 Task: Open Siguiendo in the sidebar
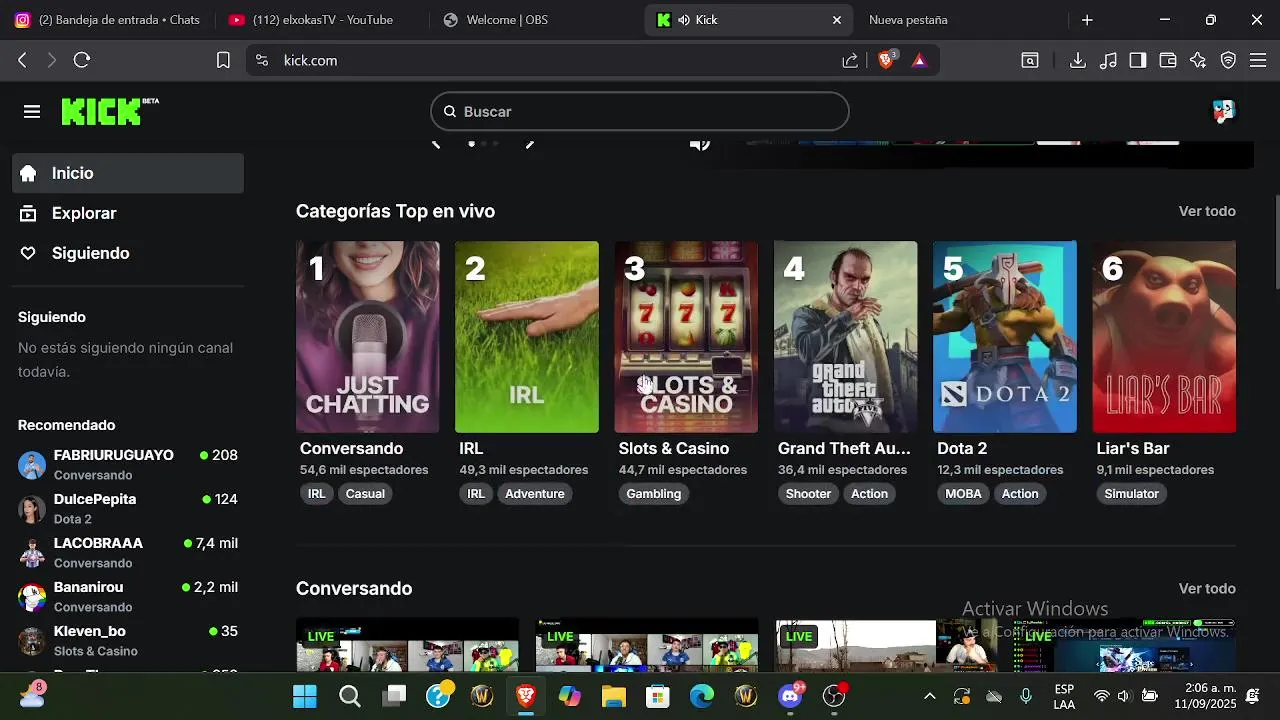[128, 253]
